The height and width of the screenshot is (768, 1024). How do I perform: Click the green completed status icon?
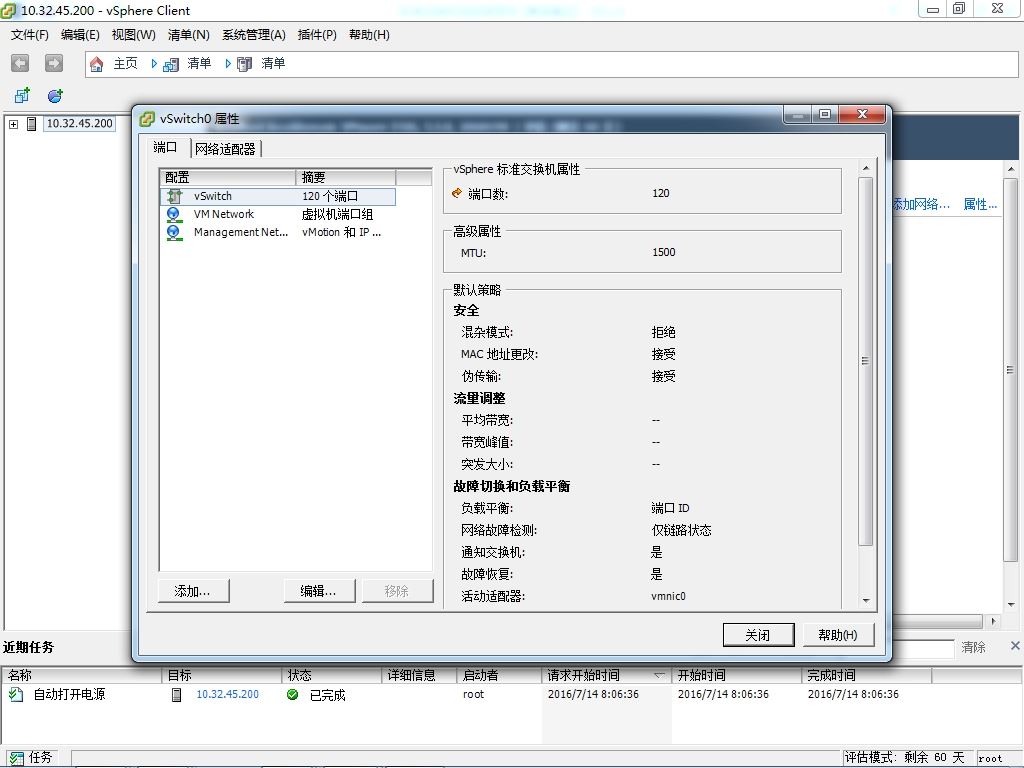click(293, 694)
